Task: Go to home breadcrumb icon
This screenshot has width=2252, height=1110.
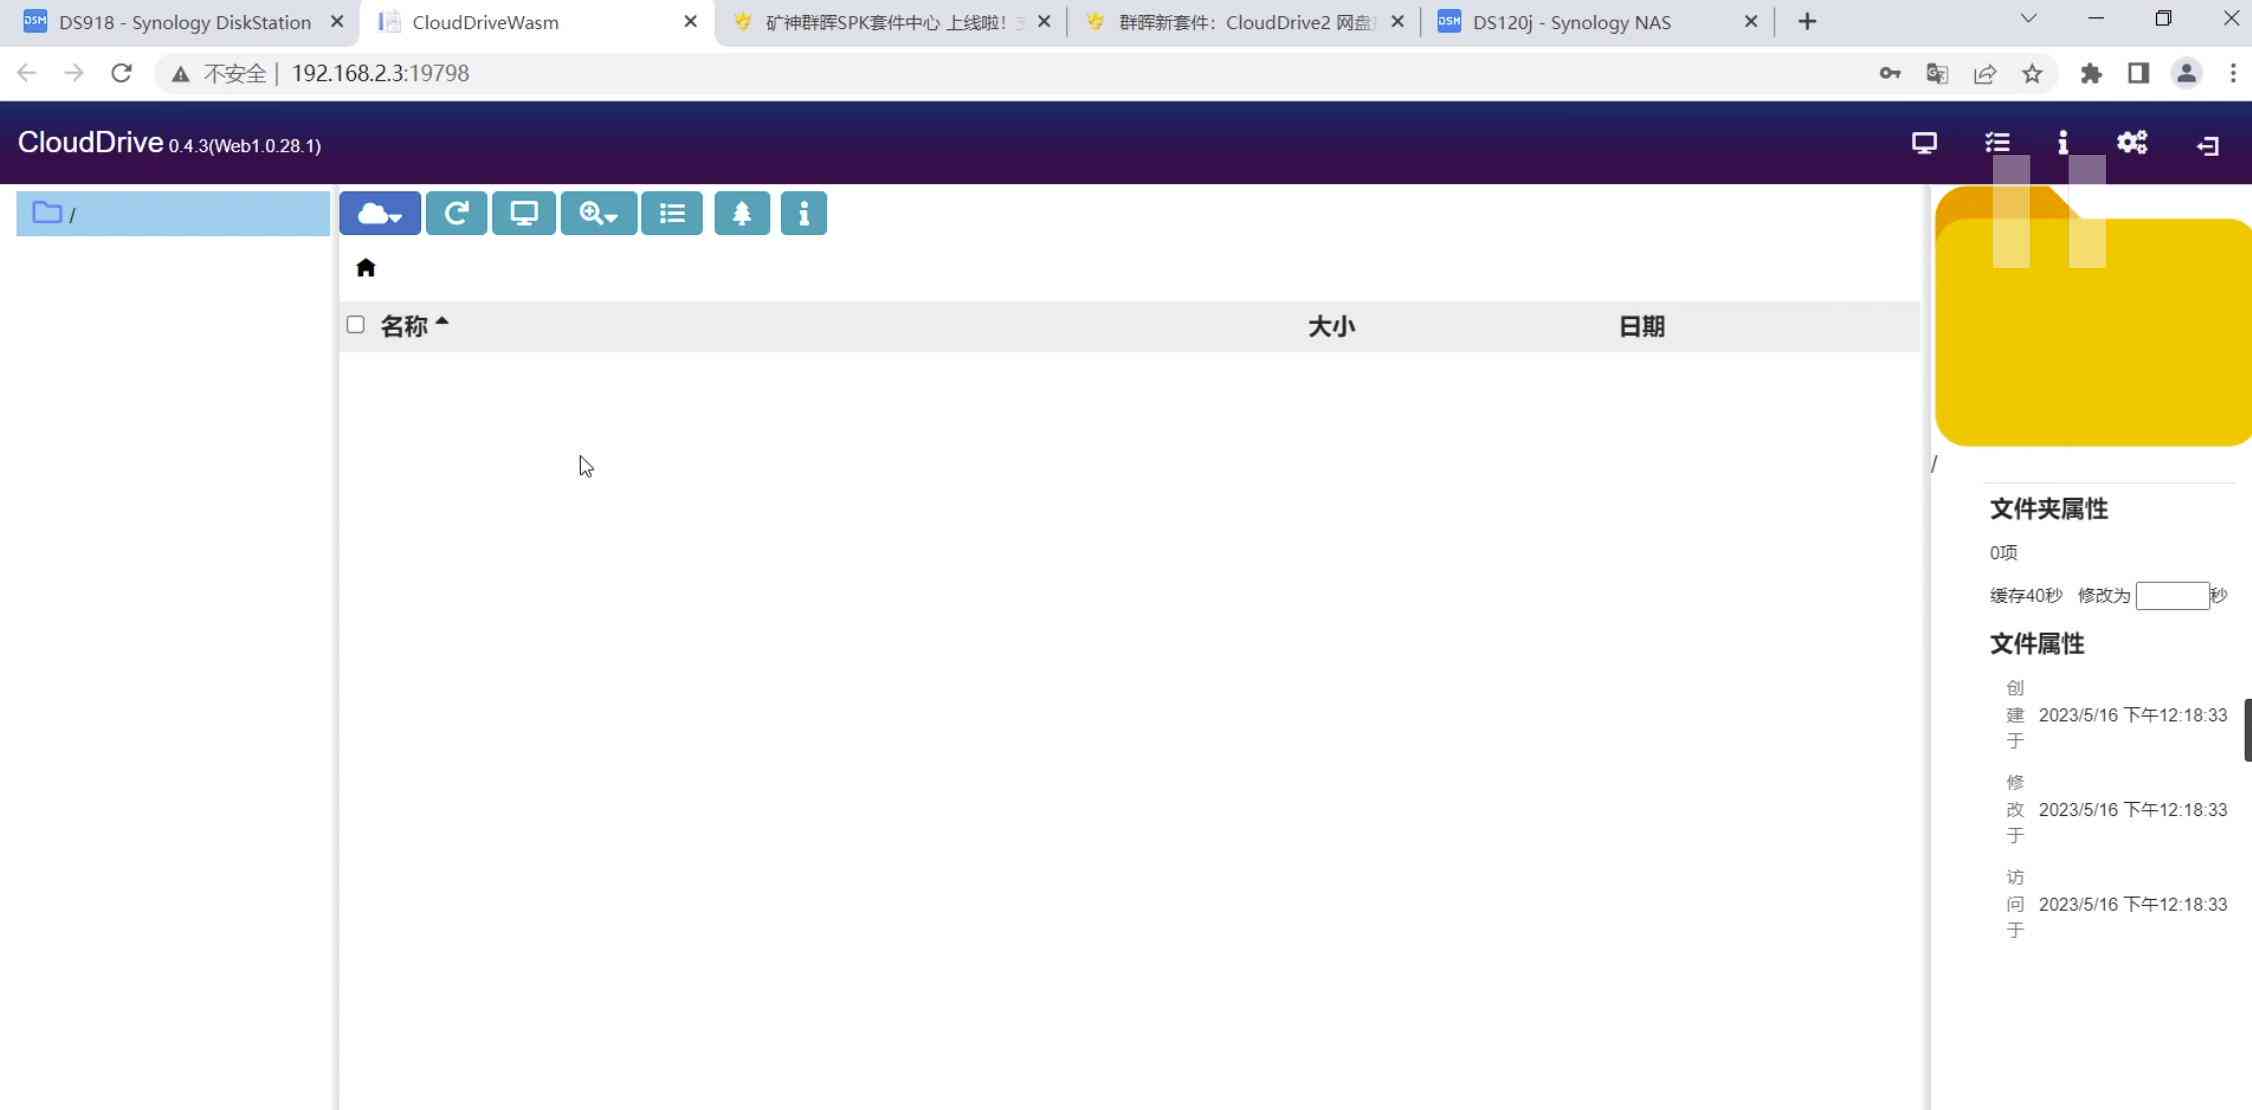Action: pos(366,267)
